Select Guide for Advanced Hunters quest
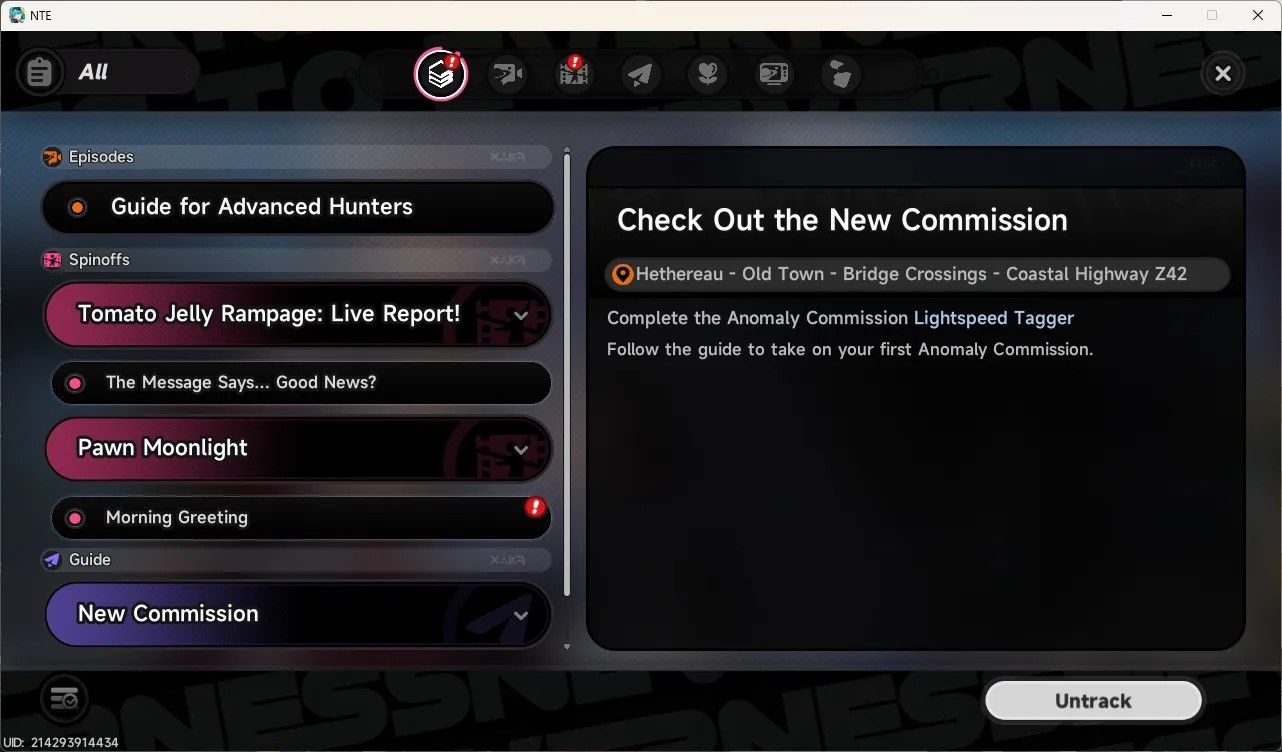1282x752 pixels. coord(298,207)
